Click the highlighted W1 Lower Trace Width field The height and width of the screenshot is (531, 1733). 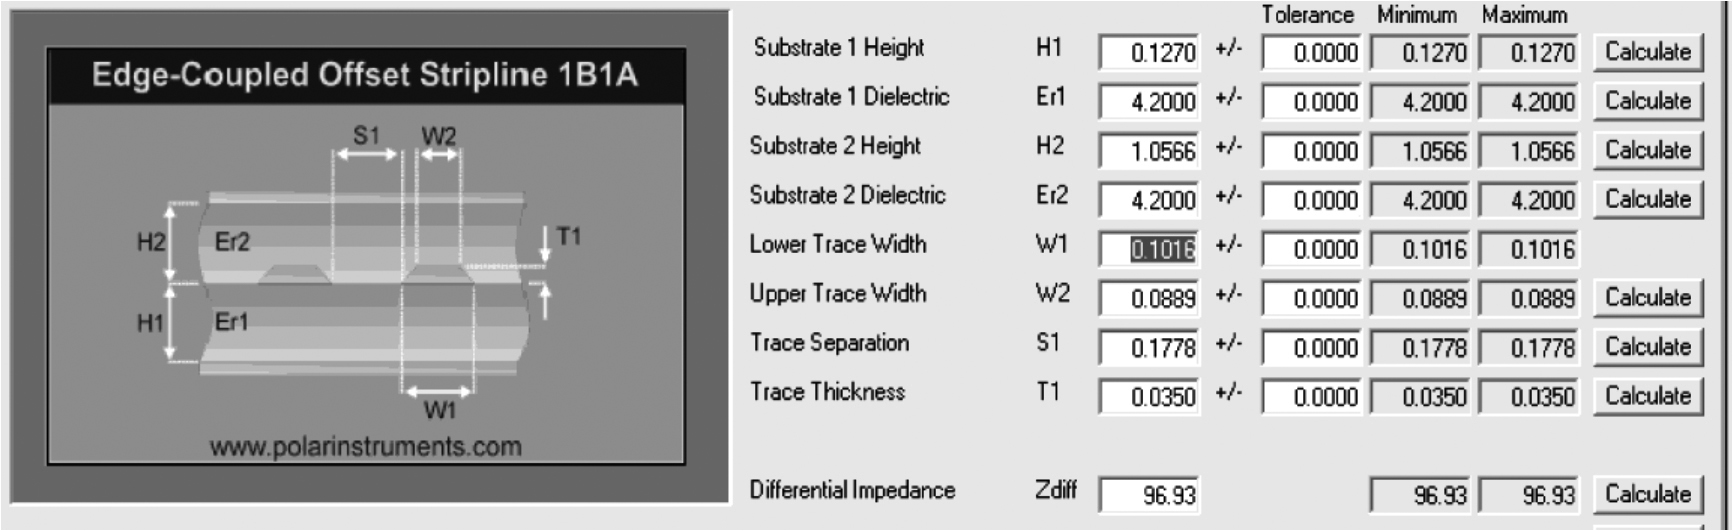1149,249
